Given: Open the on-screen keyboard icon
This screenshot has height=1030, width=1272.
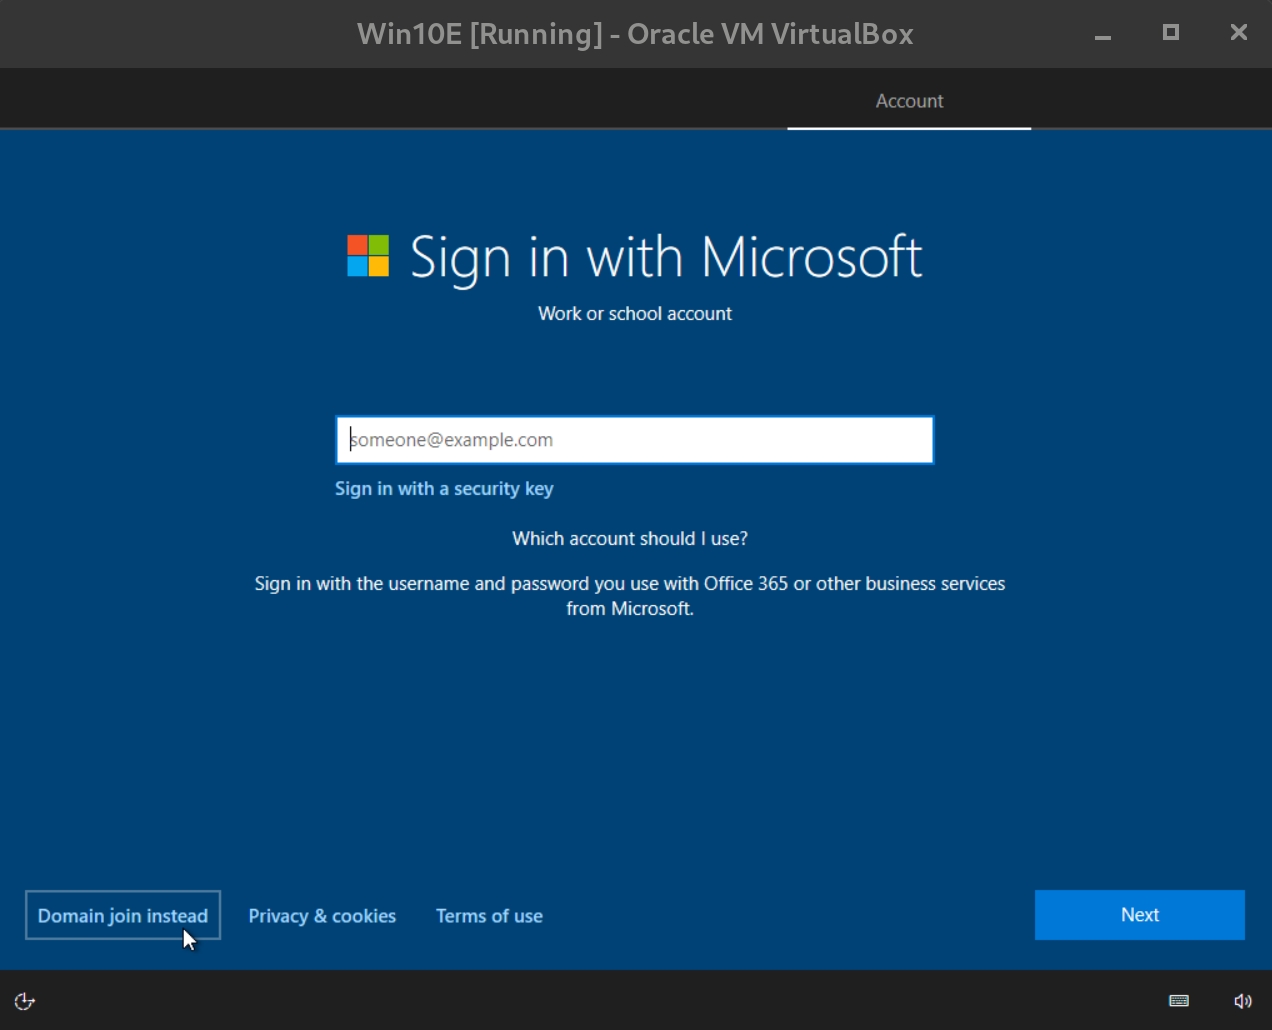Looking at the screenshot, I should (1179, 1001).
